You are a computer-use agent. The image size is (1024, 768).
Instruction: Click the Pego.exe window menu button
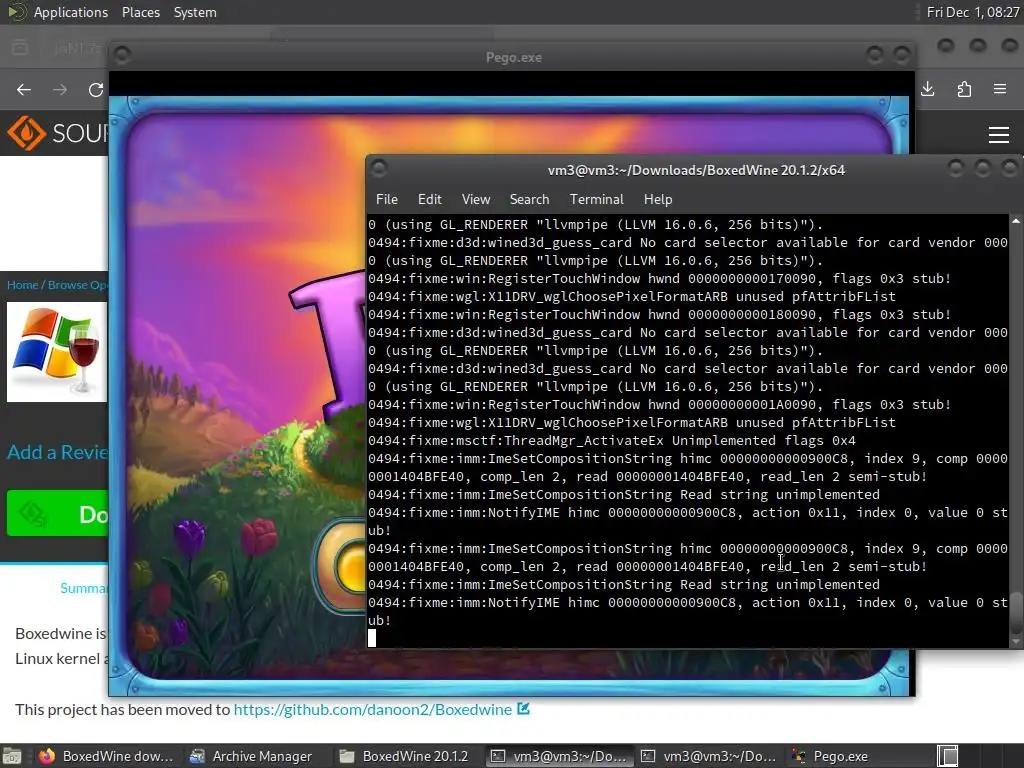click(121, 56)
